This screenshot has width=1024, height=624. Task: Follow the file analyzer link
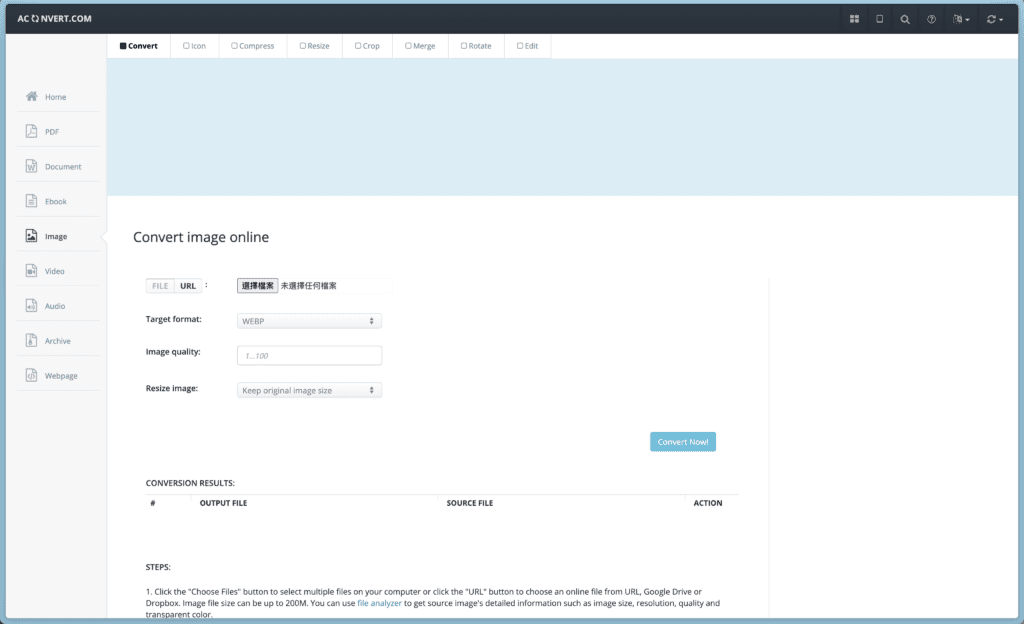point(379,603)
